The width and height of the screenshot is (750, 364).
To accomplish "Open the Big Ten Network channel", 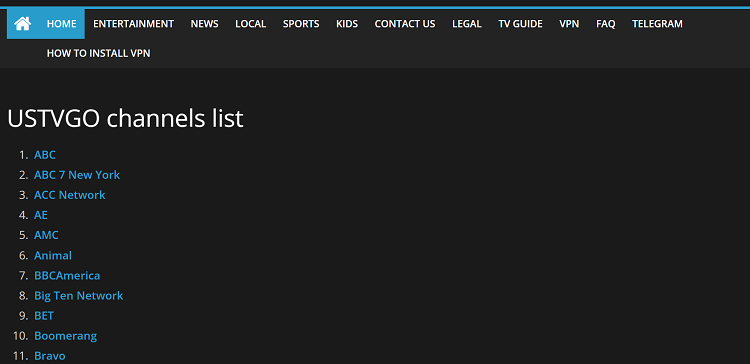I will (x=78, y=296).
